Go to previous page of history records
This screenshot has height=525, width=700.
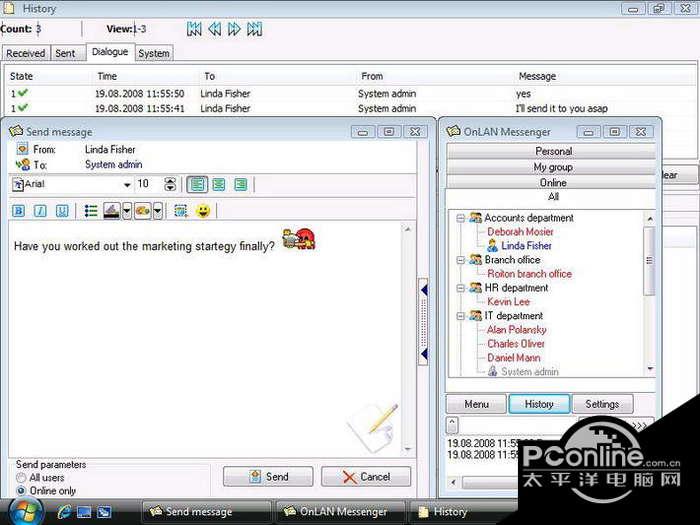(215, 29)
